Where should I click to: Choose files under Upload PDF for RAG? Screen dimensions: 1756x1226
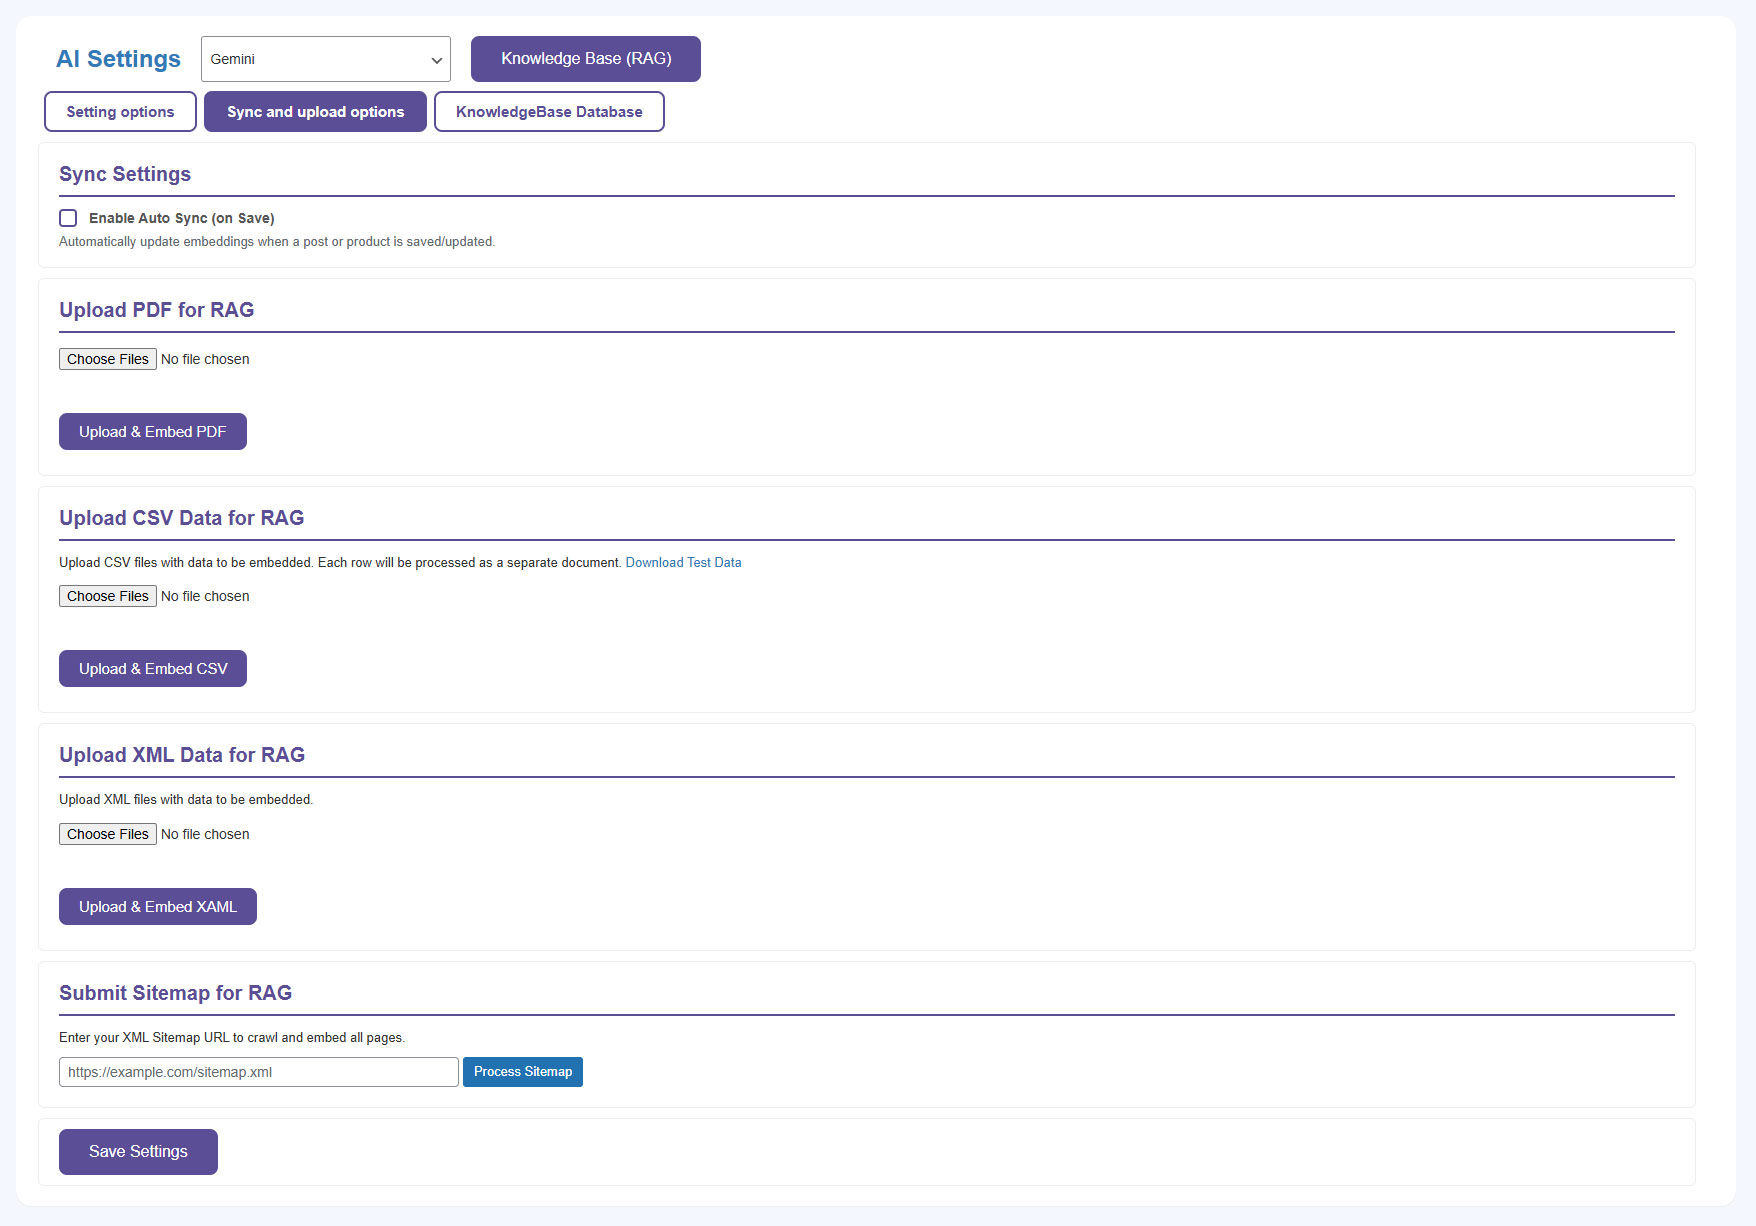click(107, 359)
